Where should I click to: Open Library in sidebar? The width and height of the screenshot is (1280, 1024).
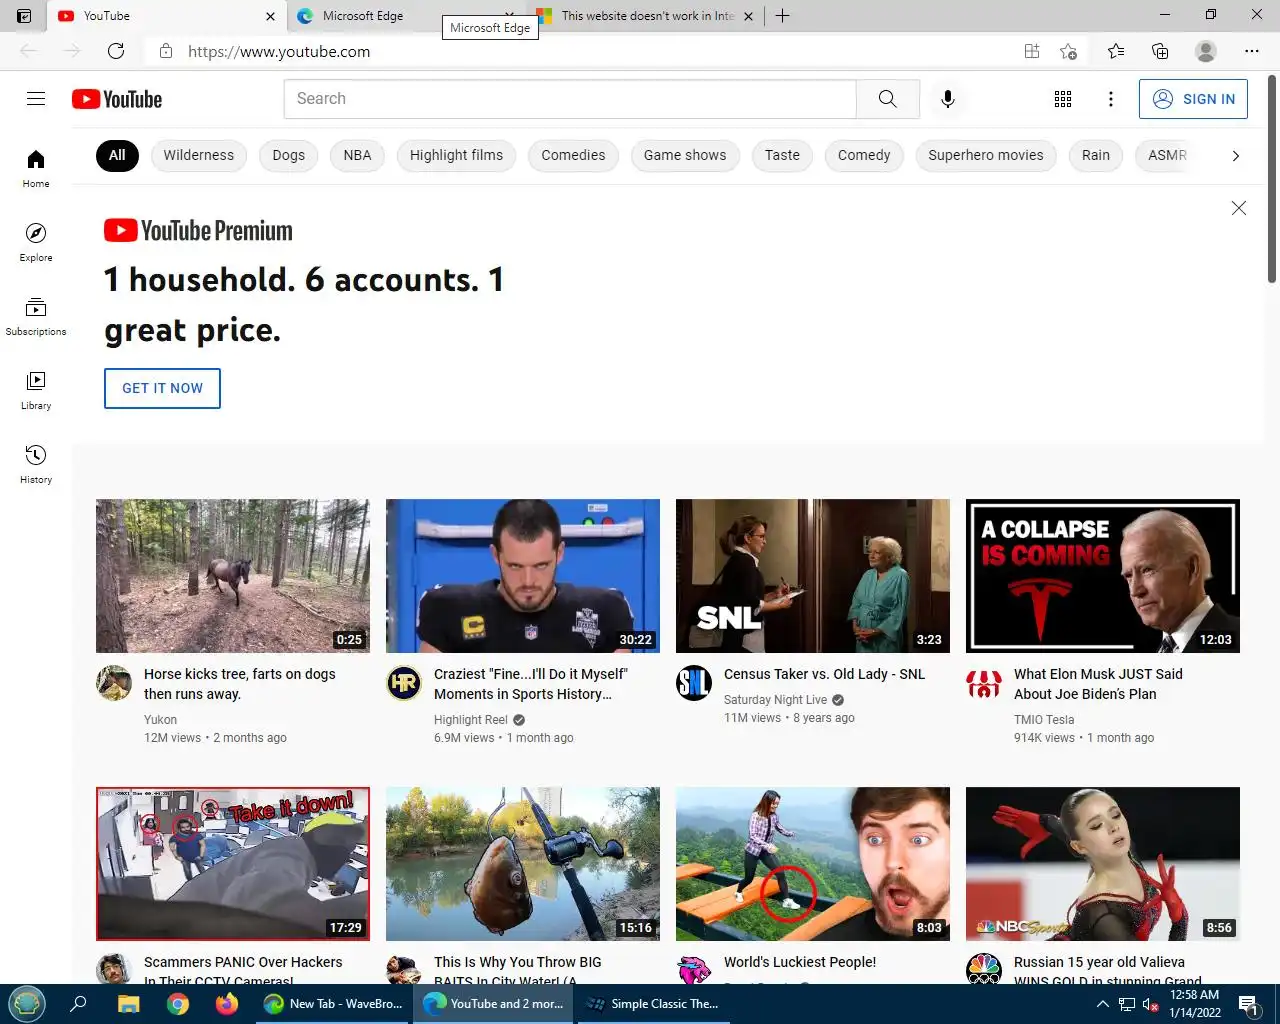[36, 390]
